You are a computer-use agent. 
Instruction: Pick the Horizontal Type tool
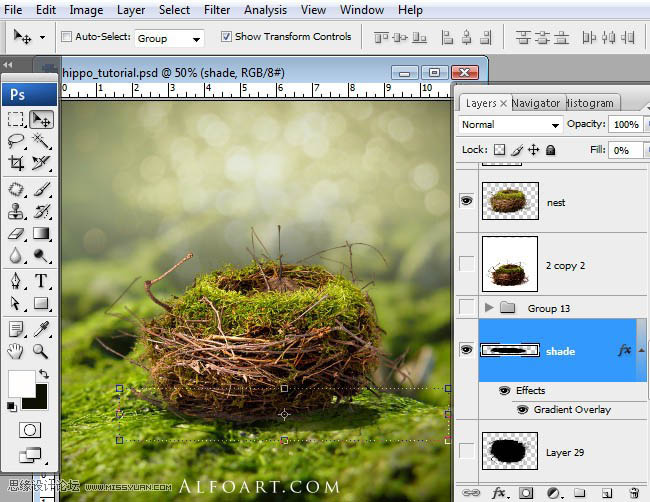[x=41, y=281]
